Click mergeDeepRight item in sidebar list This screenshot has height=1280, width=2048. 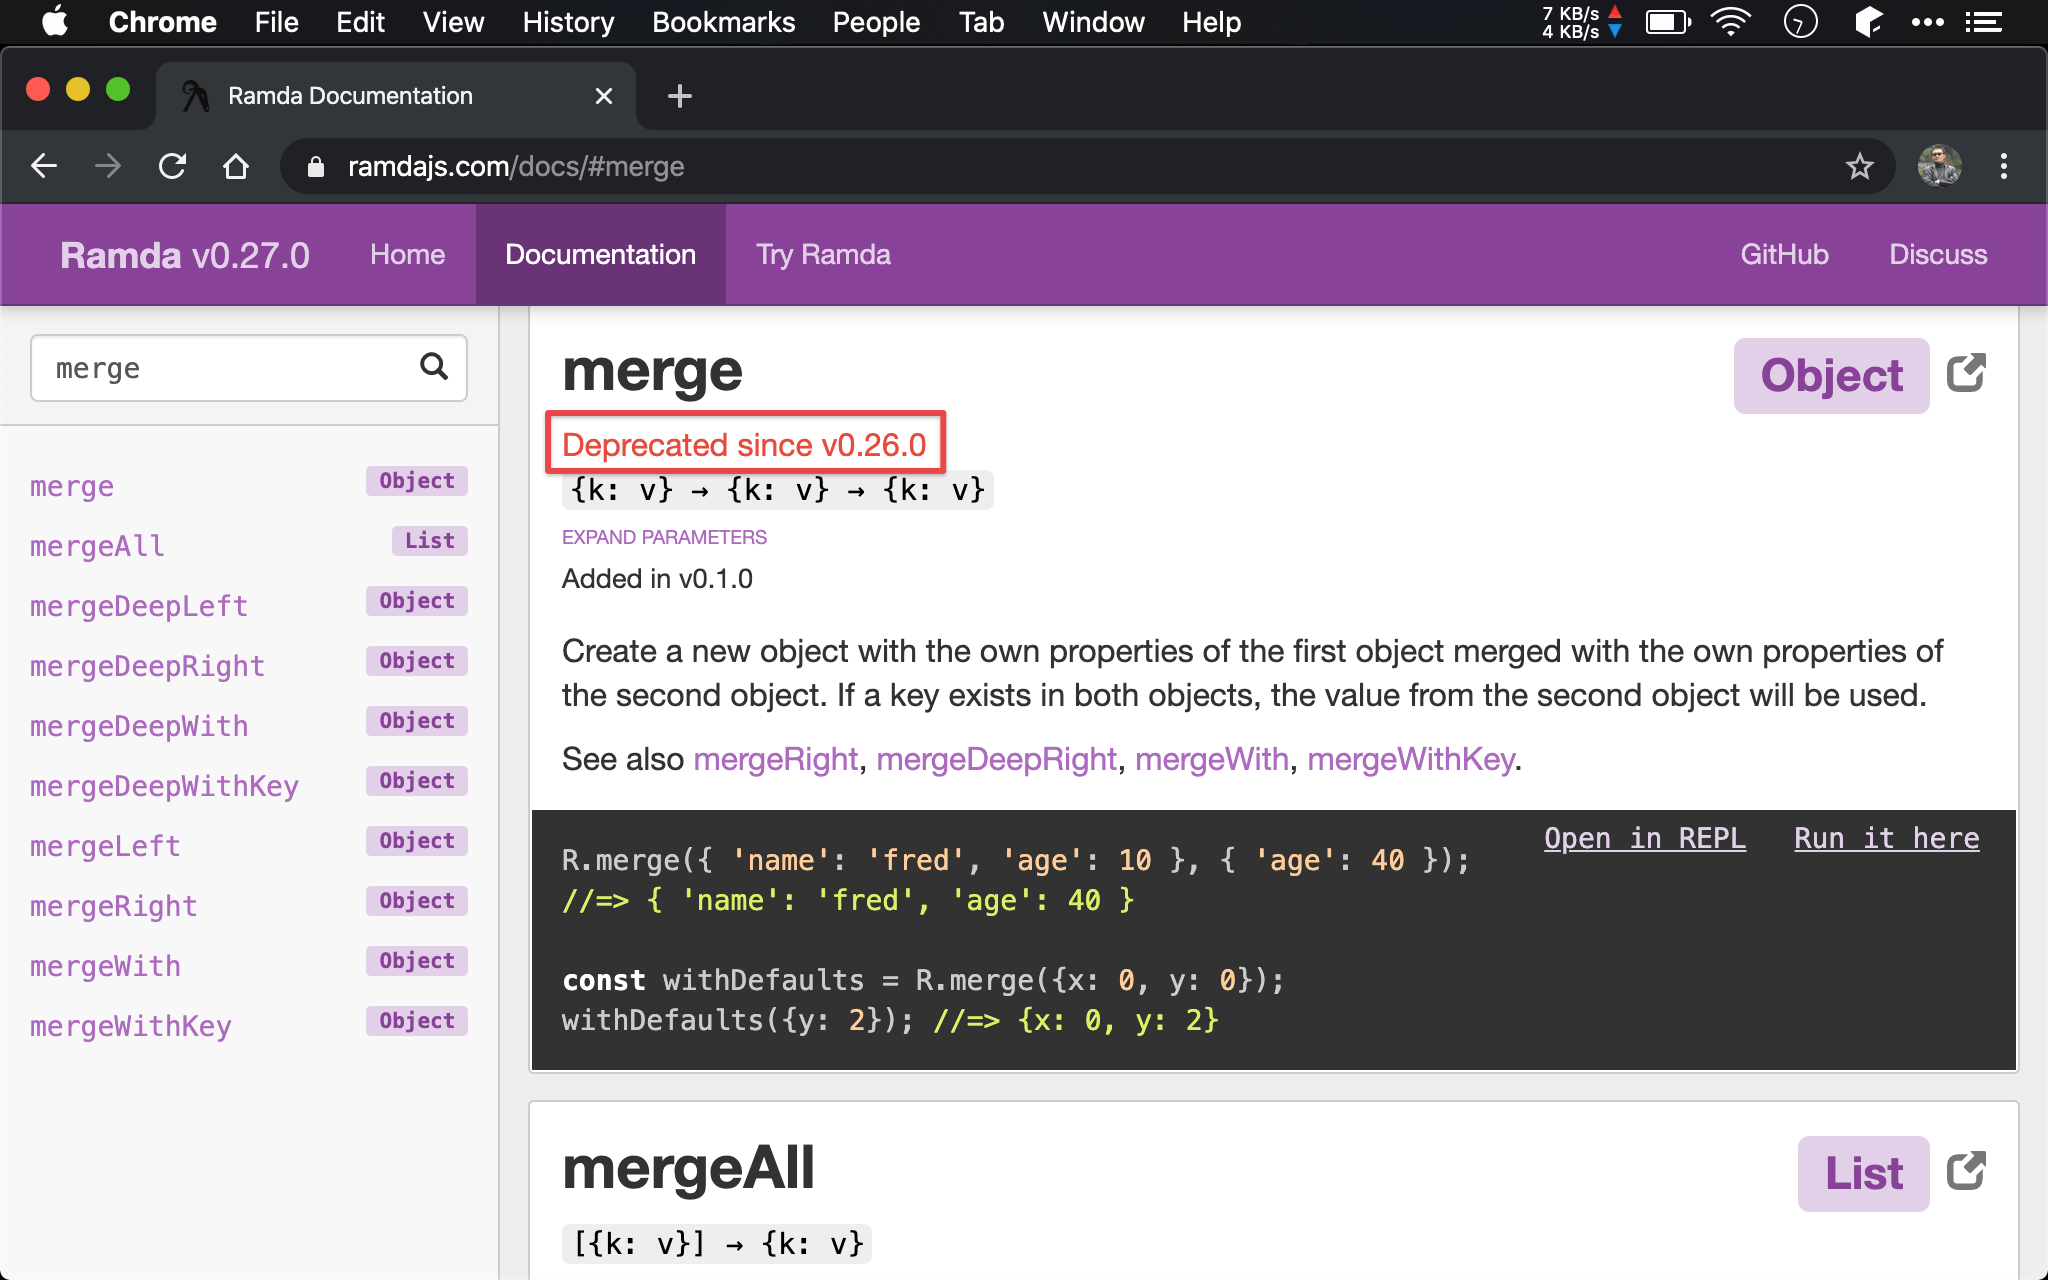click(x=146, y=665)
